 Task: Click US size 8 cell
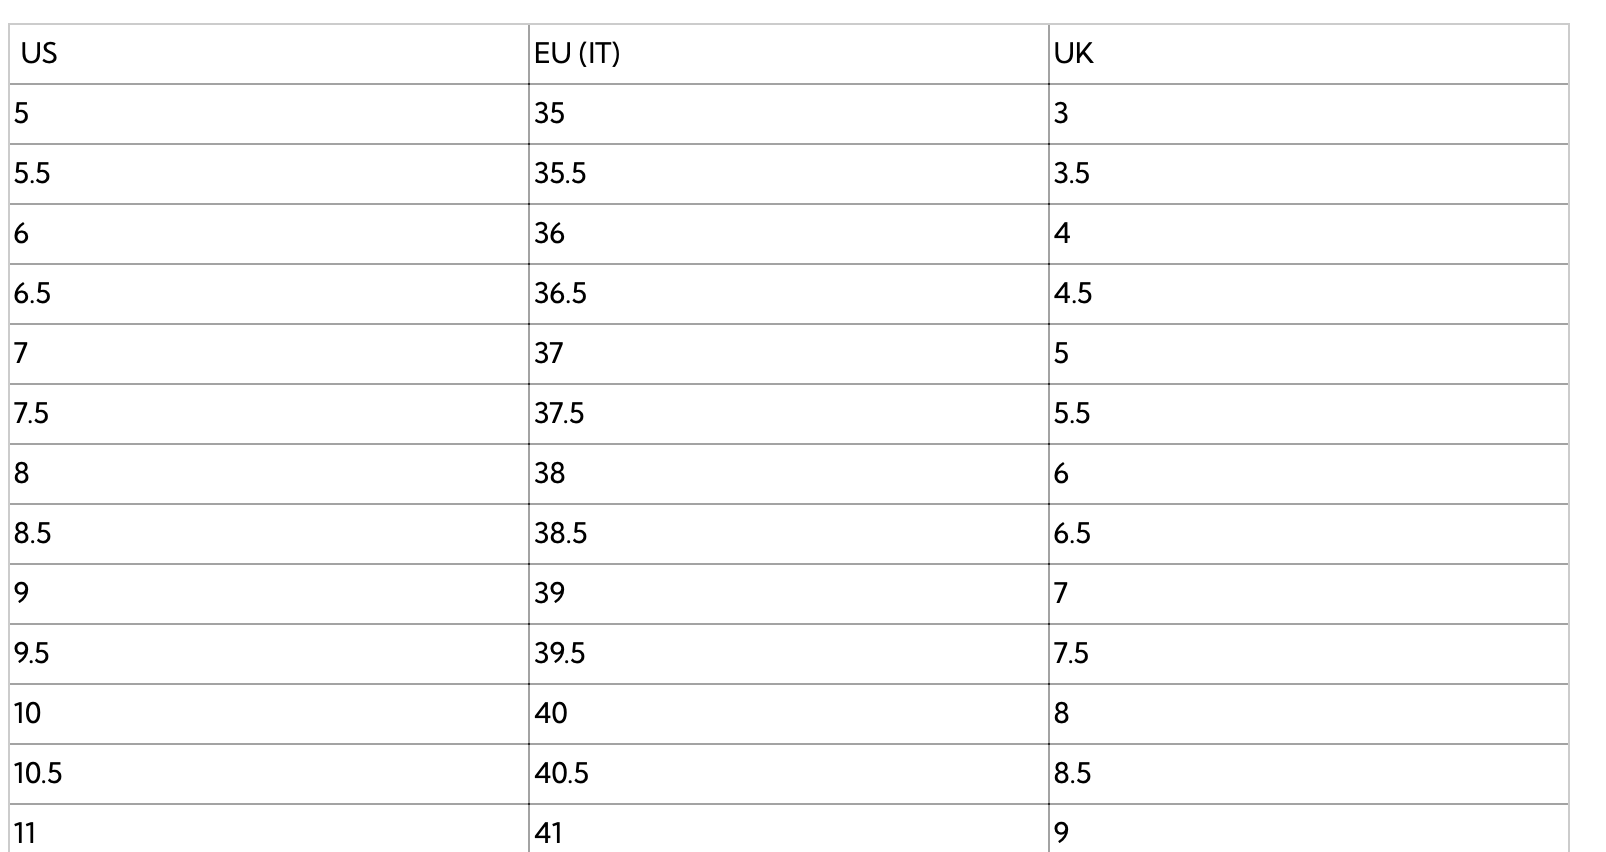pyautogui.click(x=22, y=474)
